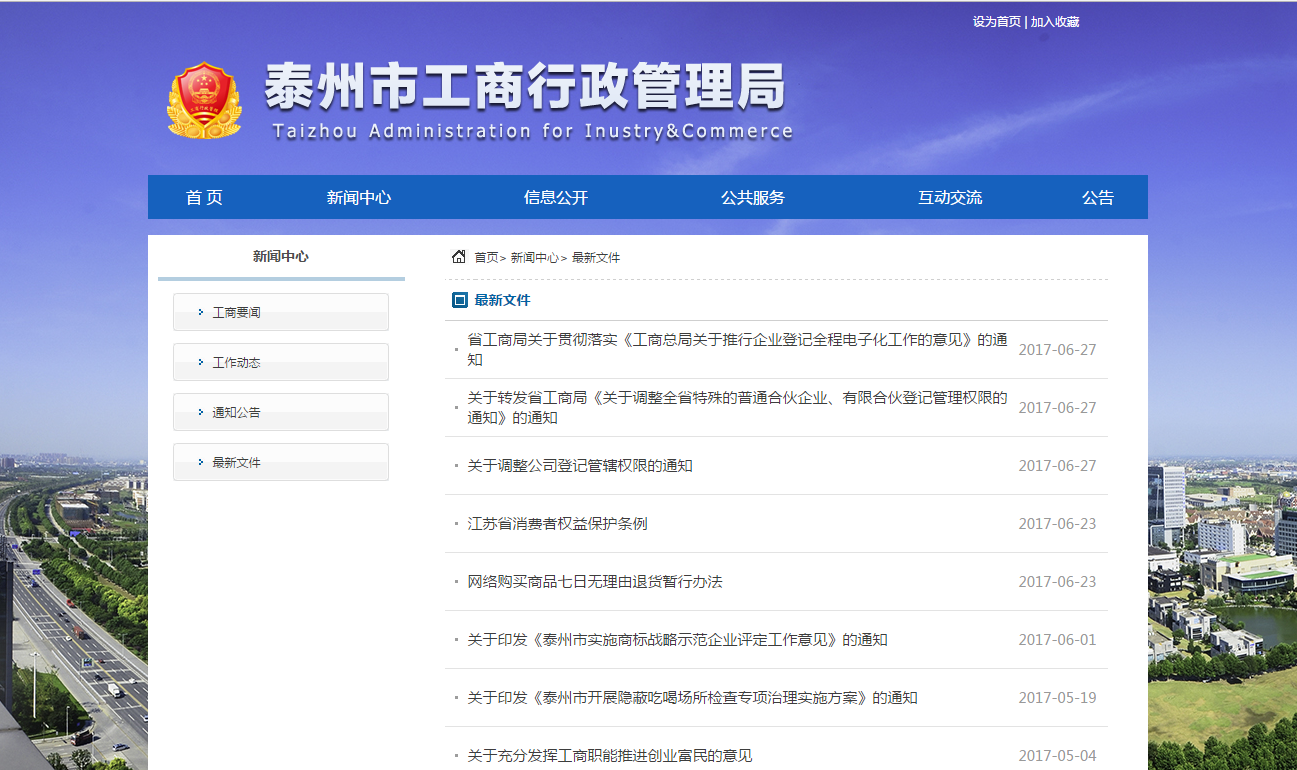1297x770 pixels.
Task: Click the home icon in breadcrumb
Action: pos(459,257)
